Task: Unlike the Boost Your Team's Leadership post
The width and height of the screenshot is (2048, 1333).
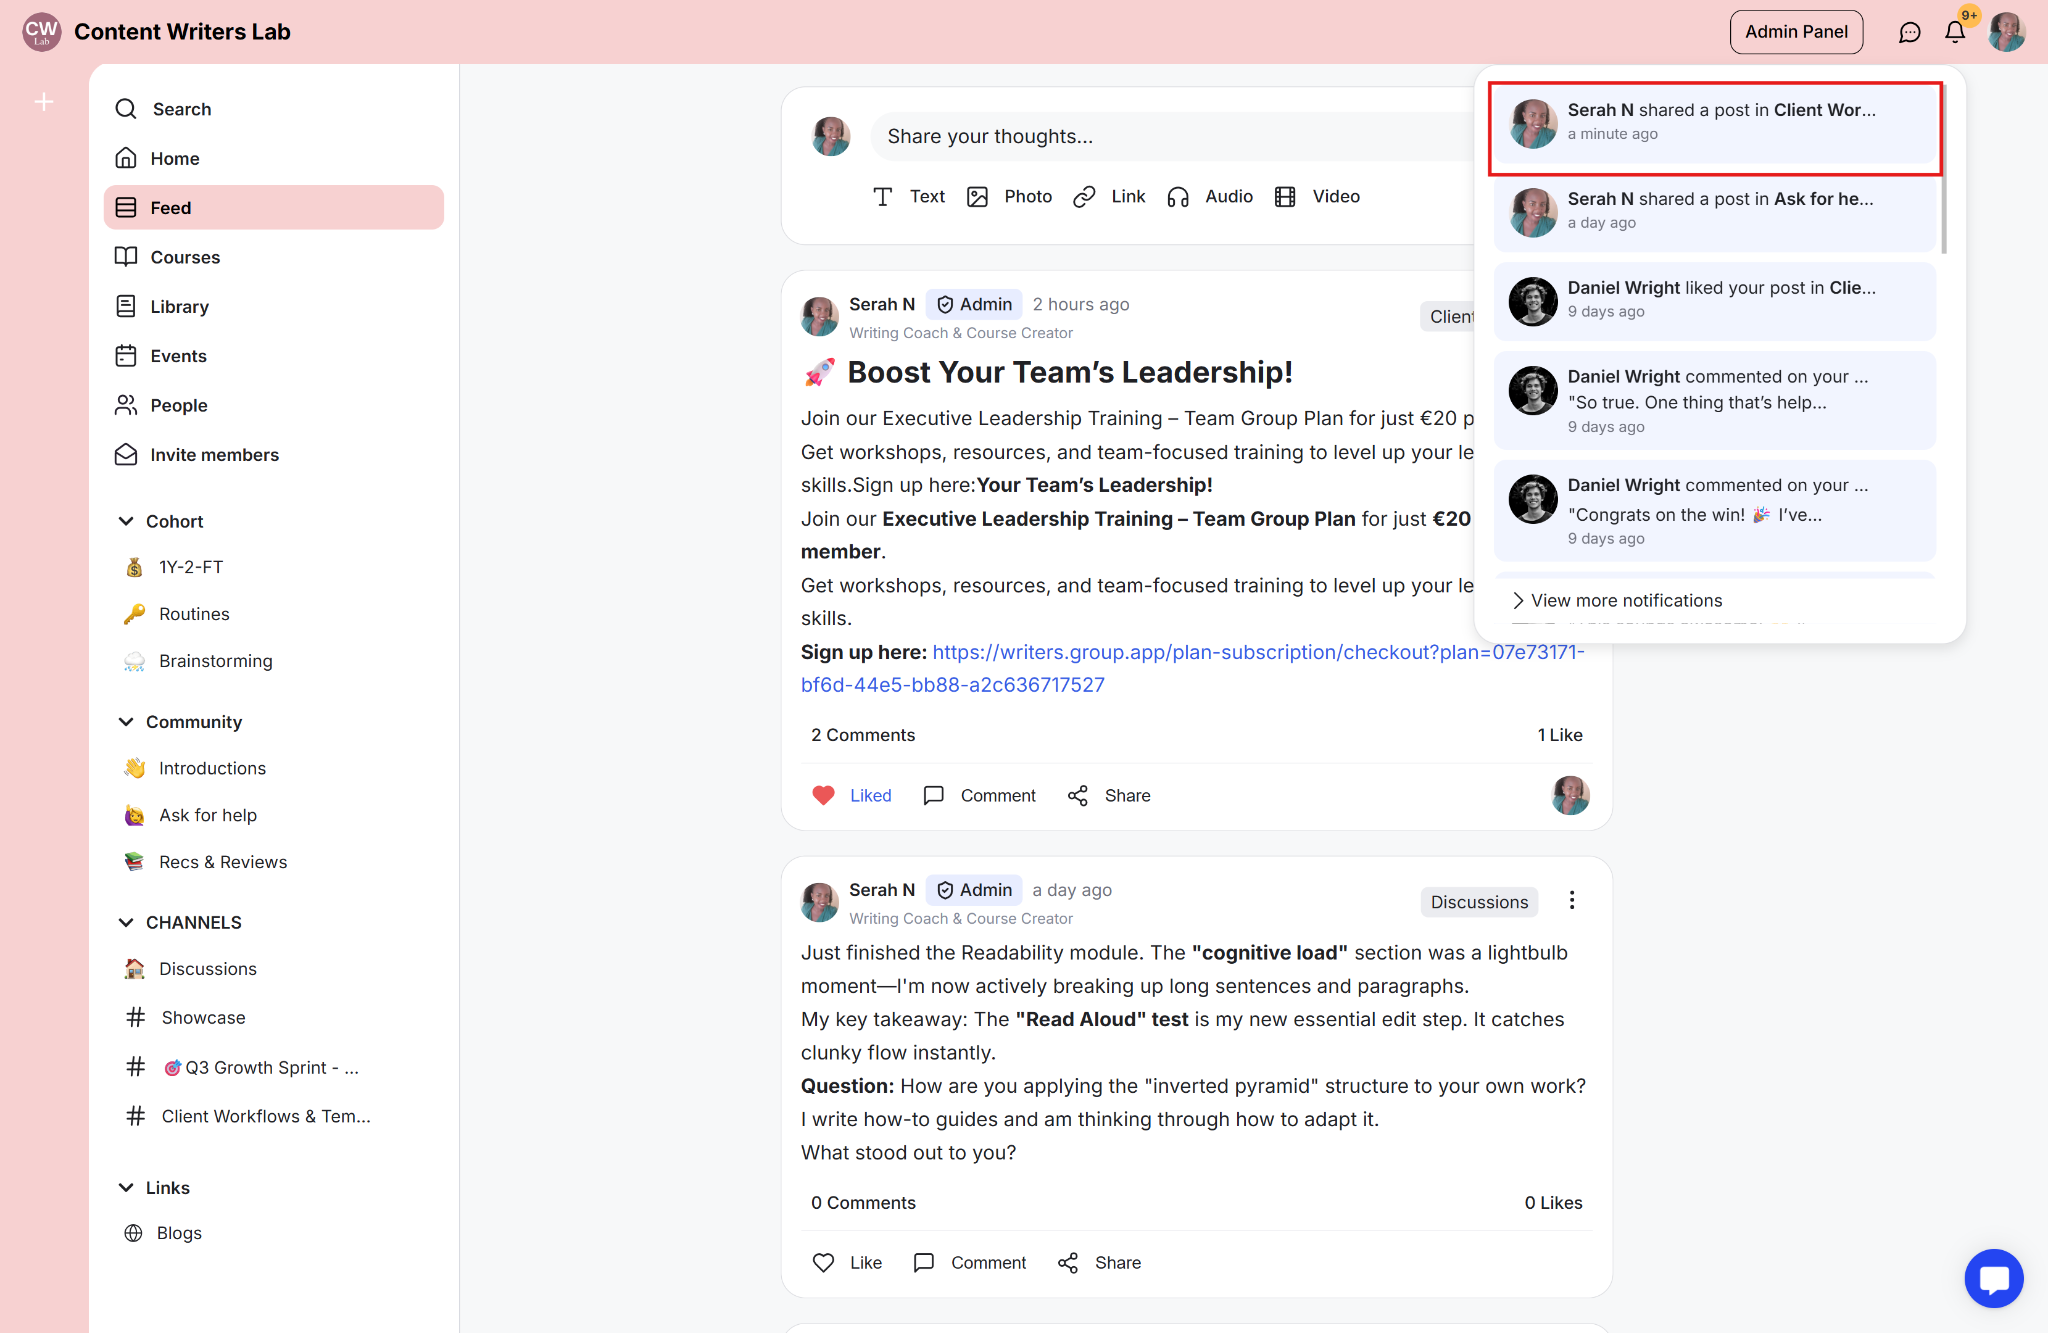Action: 851,796
